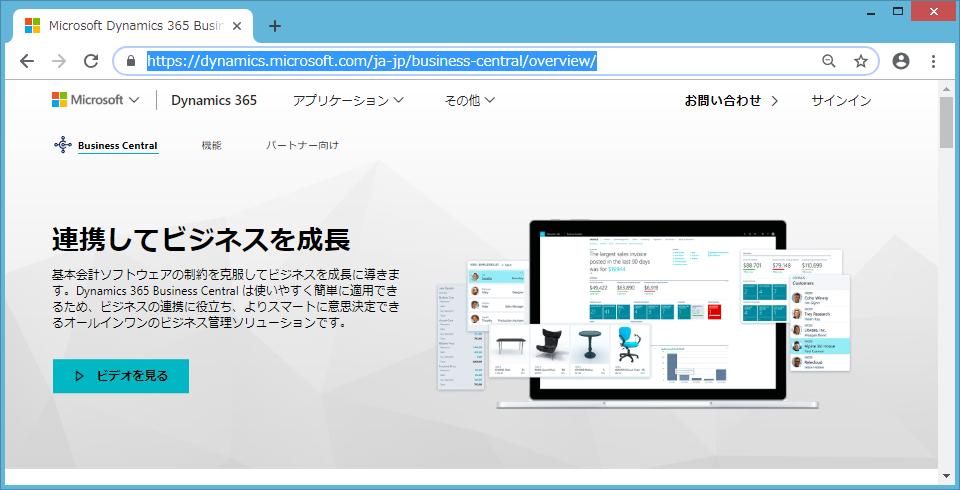The height and width of the screenshot is (490, 960).
Task: Open the 機能 sub-navigation tab
Action: [212, 146]
